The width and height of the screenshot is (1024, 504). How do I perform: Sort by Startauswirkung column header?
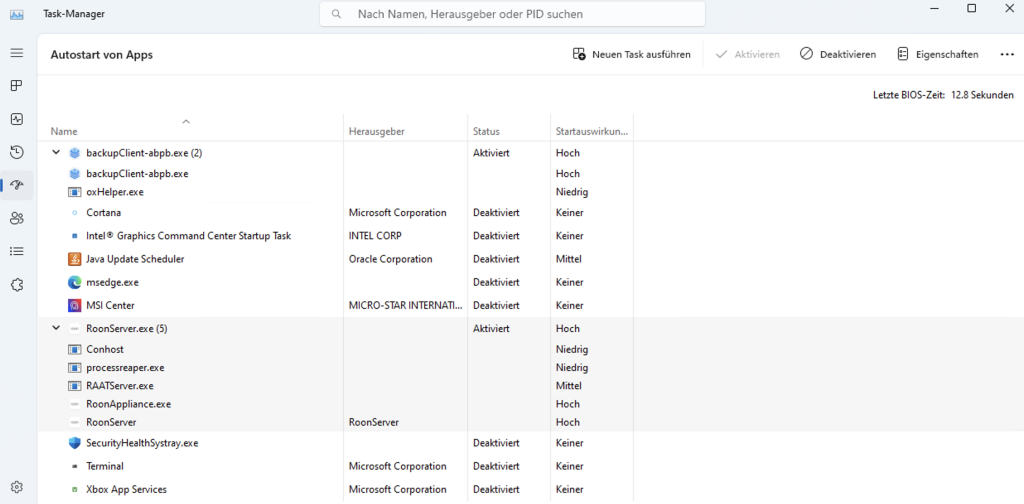tap(592, 131)
